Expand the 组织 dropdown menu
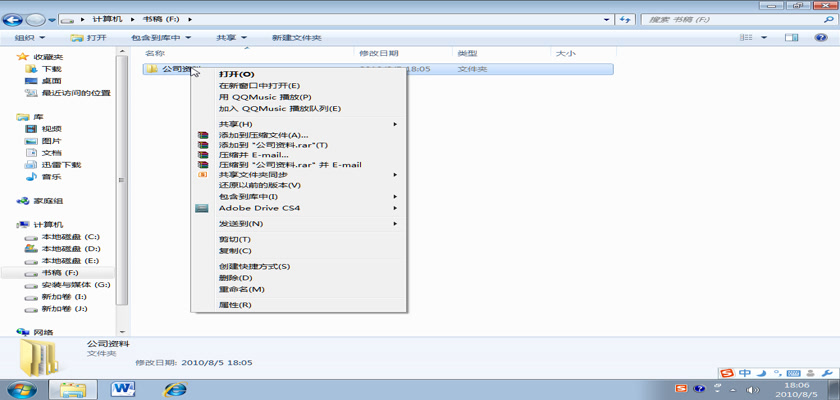This screenshot has height=400, width=840. (x=29, y=38)
